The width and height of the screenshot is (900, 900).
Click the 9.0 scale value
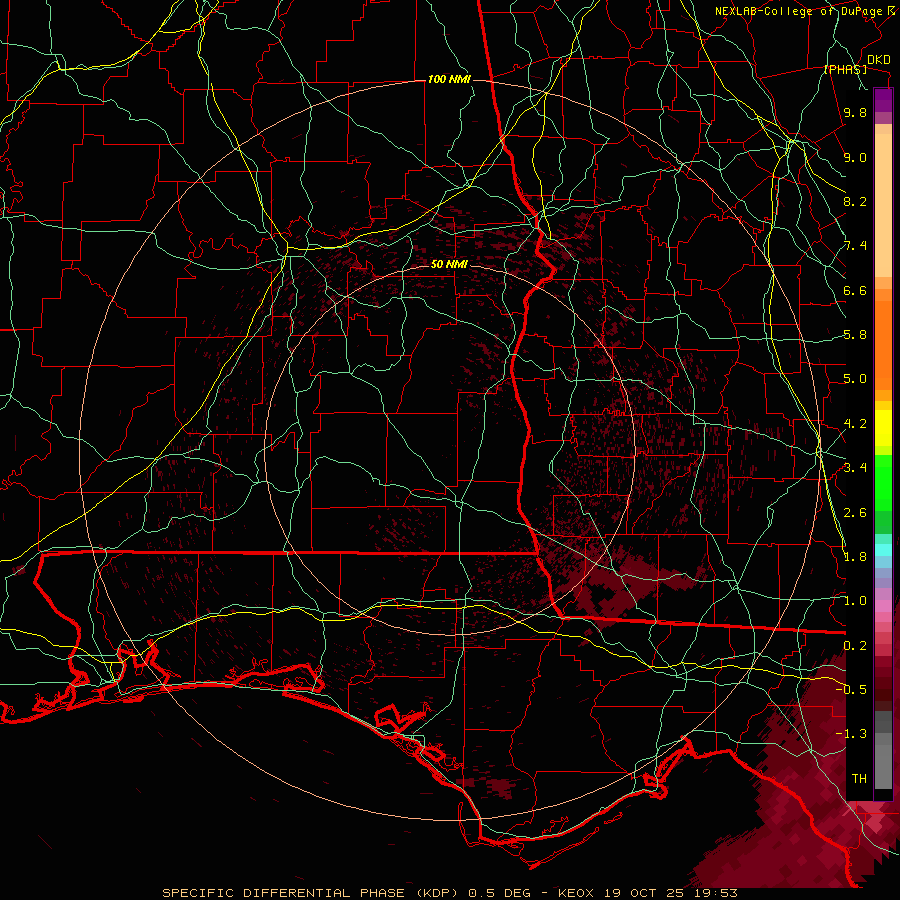(x=855, y=157)
